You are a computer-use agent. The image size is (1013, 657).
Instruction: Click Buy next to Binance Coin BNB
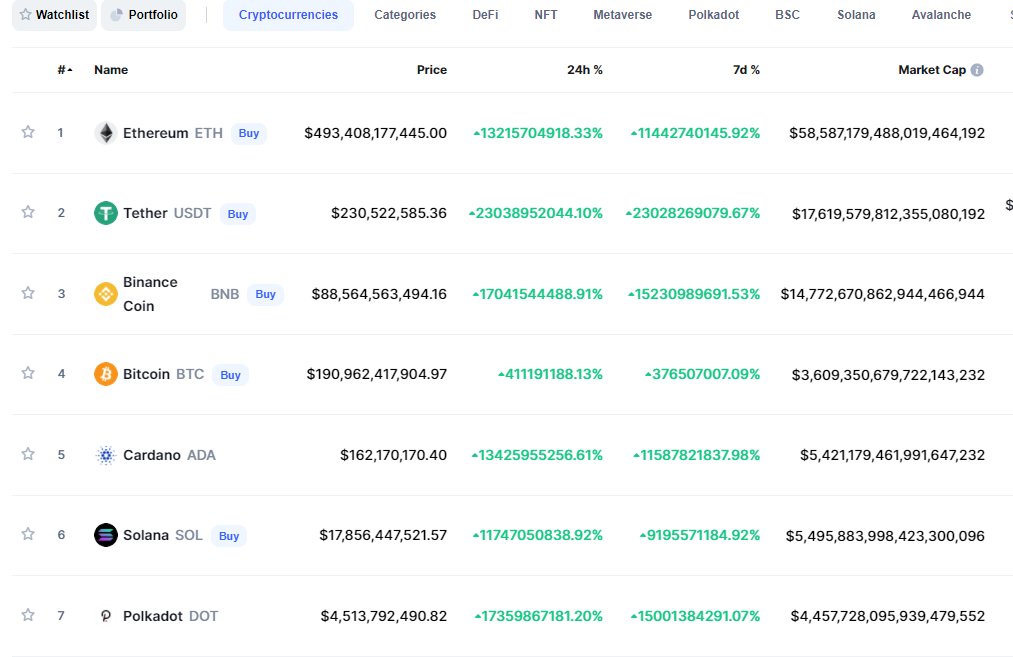coord(266,294)
